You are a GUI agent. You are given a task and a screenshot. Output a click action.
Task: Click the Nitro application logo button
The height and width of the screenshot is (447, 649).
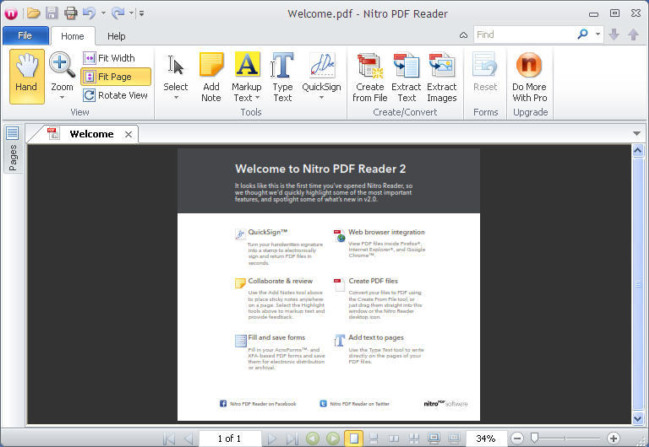[11, 13]
